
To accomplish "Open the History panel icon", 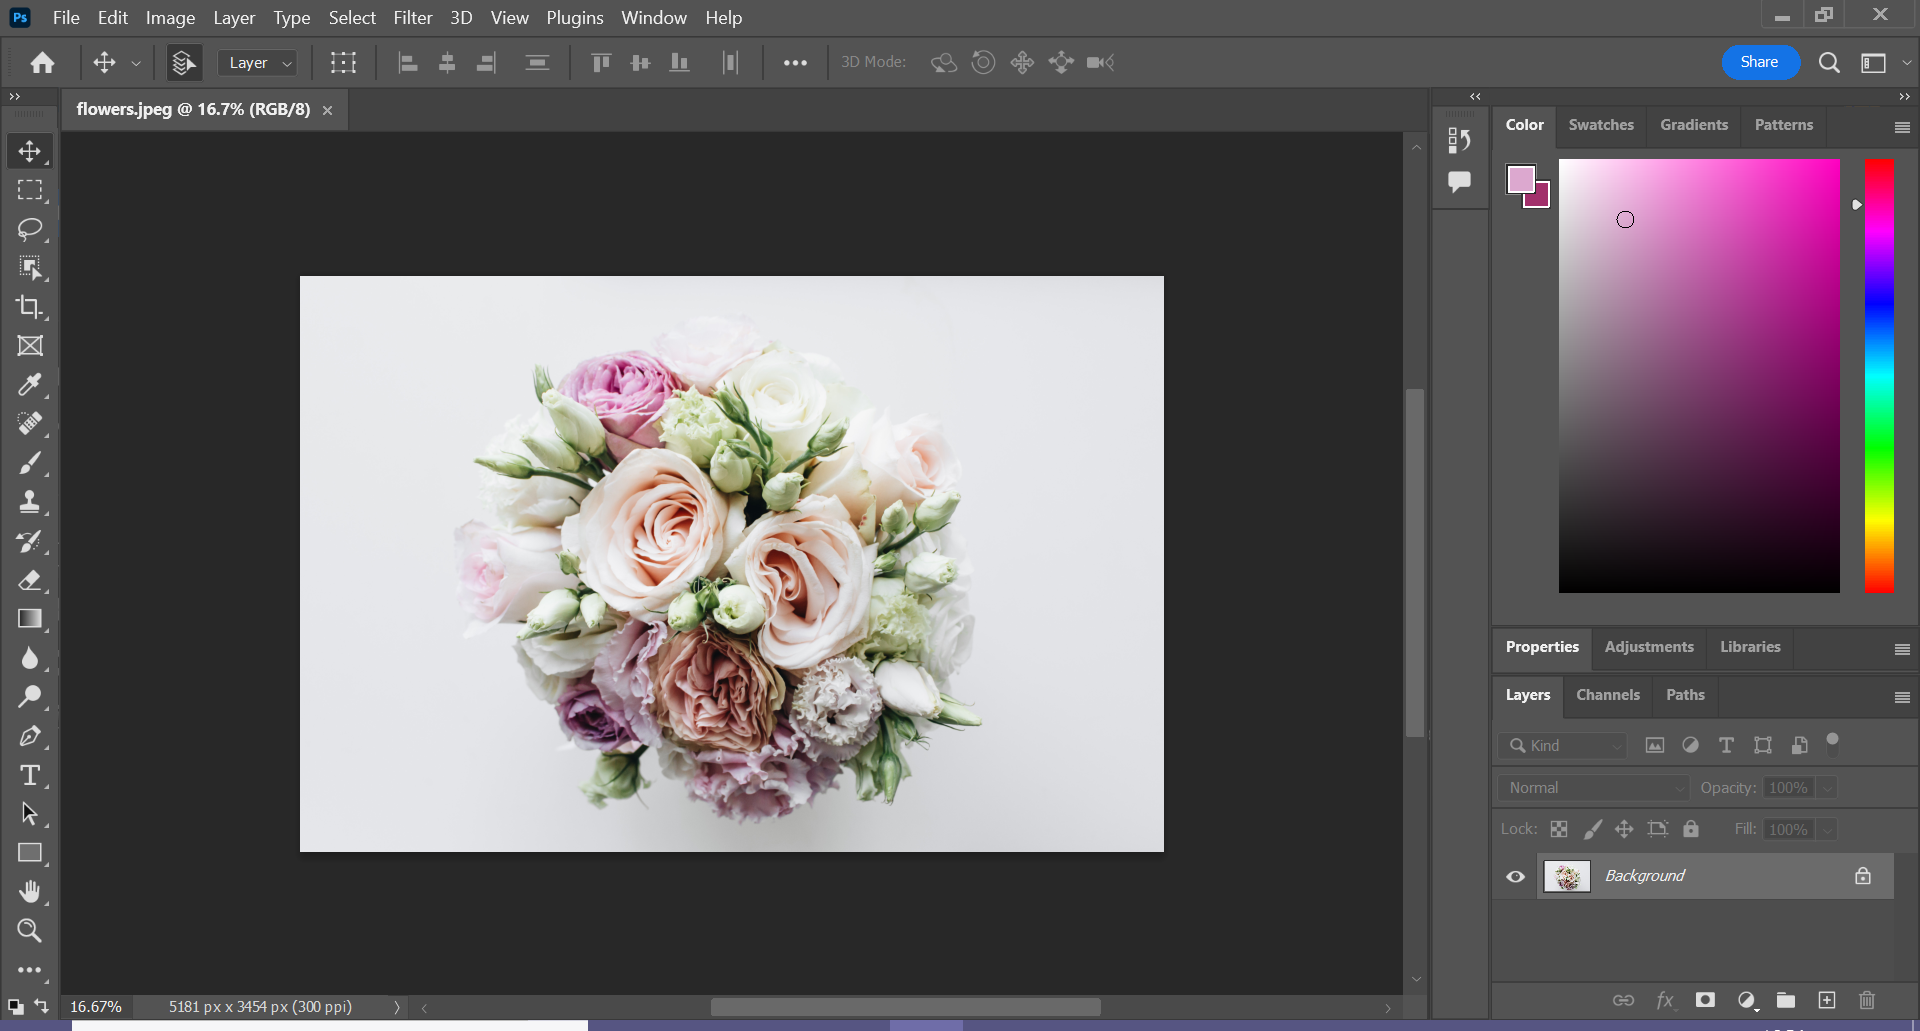I will point(1459,141).
